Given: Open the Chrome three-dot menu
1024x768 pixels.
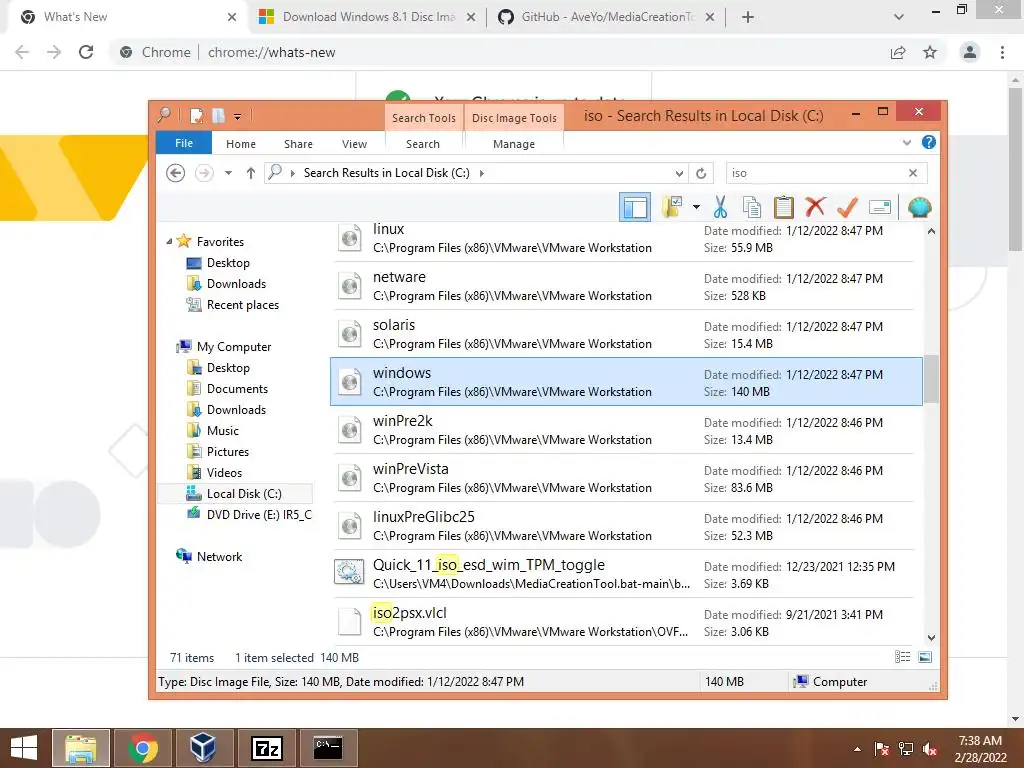Looking at the screenshot, I should tap(1002, 52).
